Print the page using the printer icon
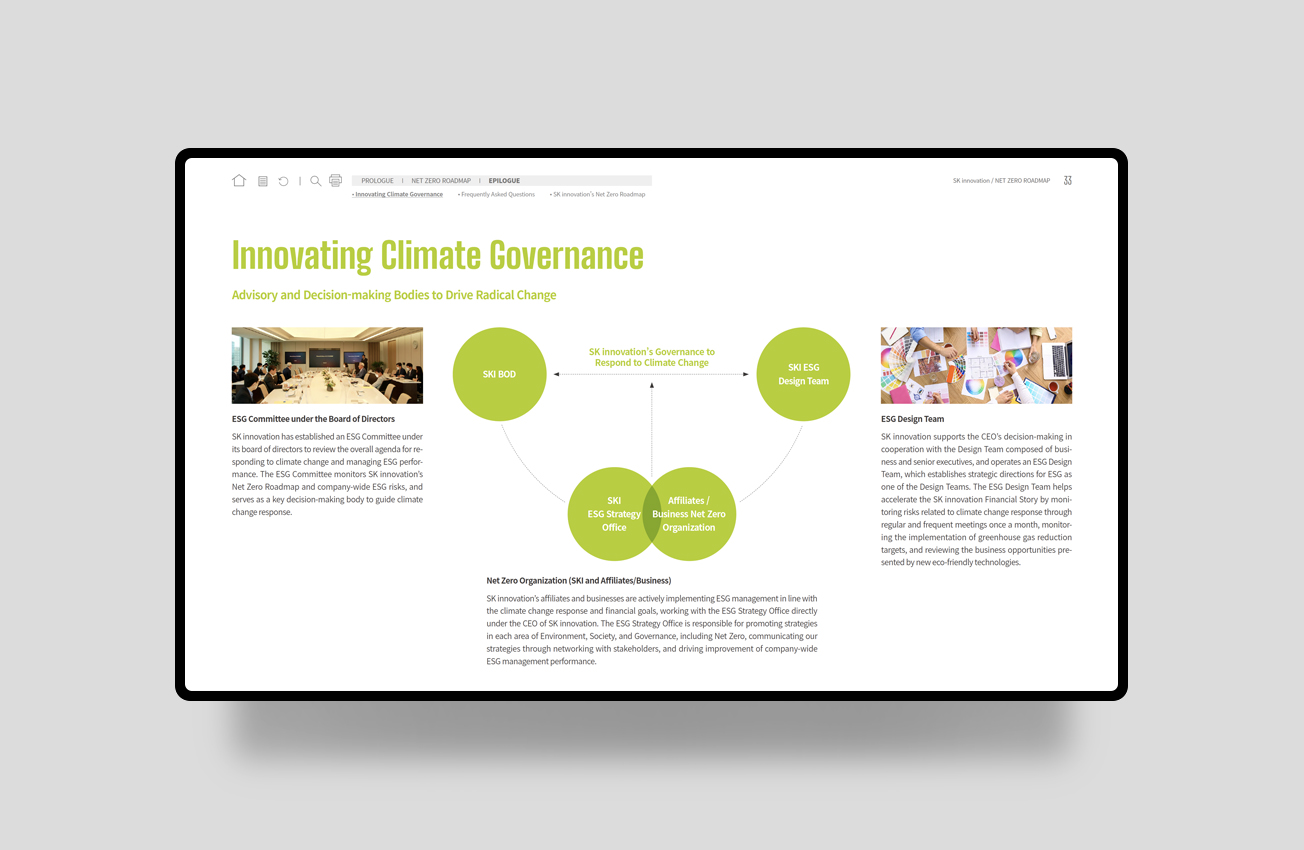The width and height of the screenshot is (1304, 850). pyautogui.click(x=335, y=180)
